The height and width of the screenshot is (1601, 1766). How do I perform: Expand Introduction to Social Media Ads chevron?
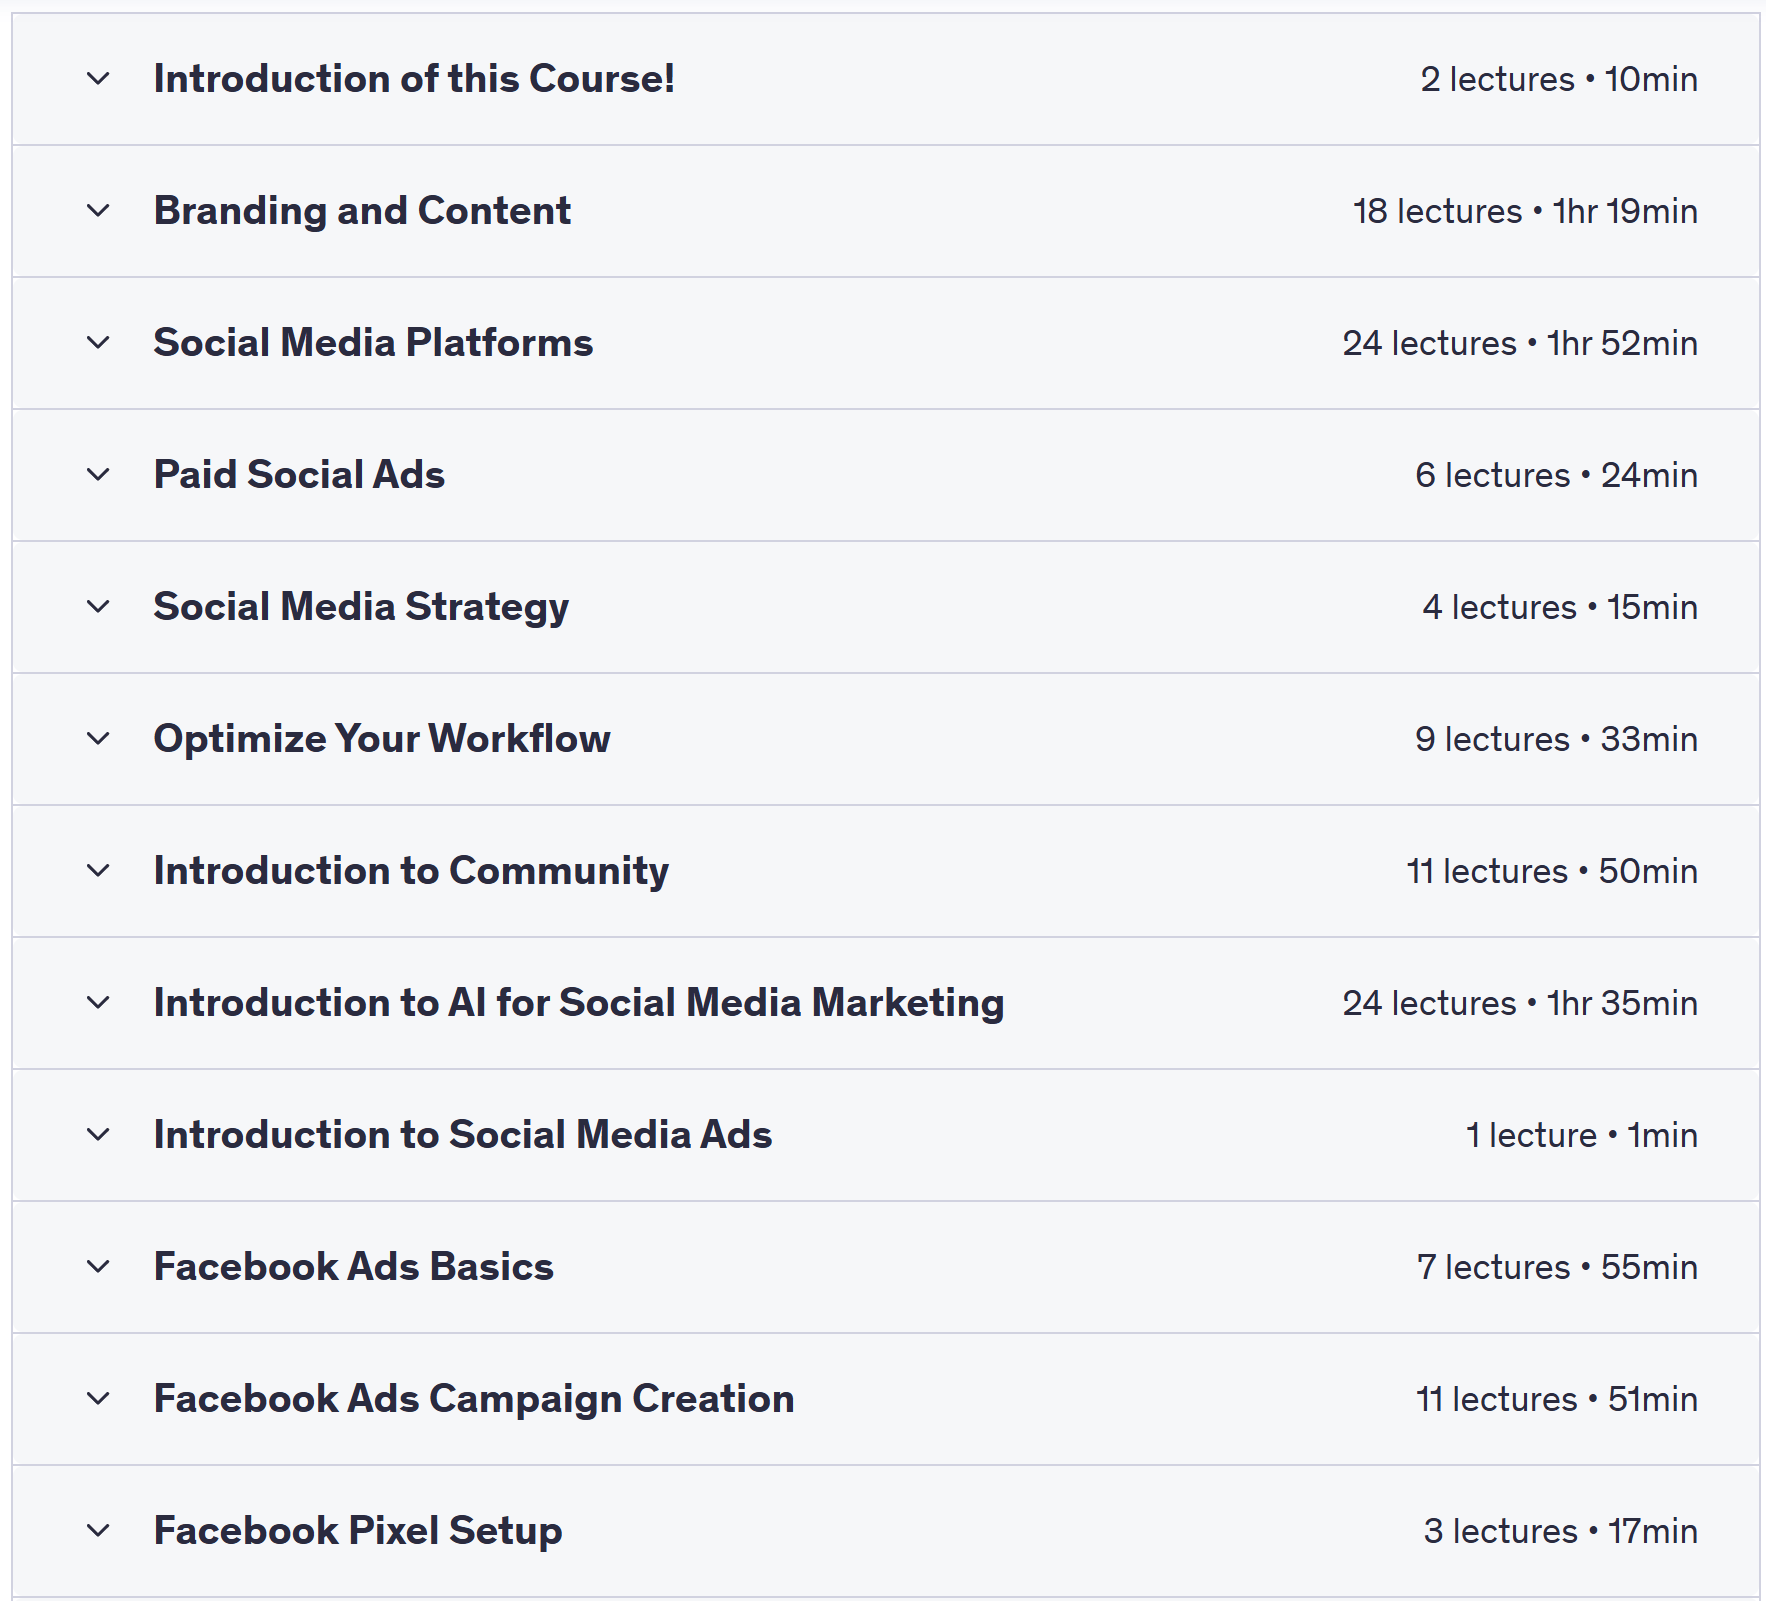(98, 1135)
